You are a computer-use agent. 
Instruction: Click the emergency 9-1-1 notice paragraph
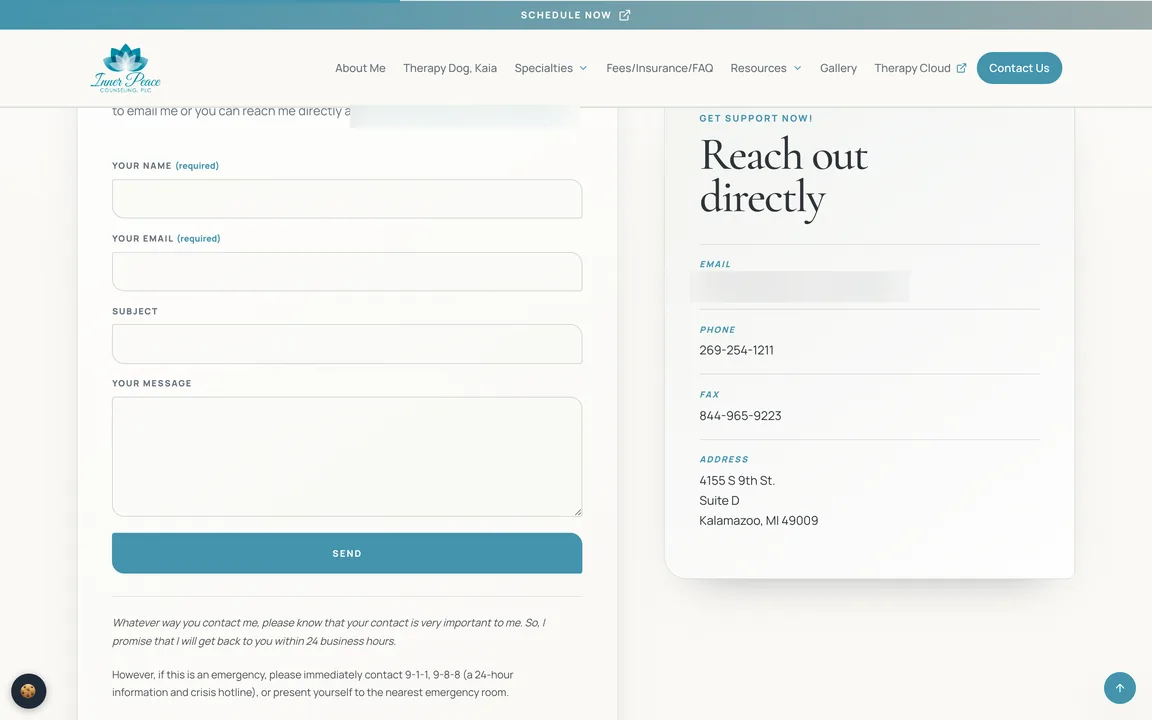pyautogui.click(x=312, y=683)
